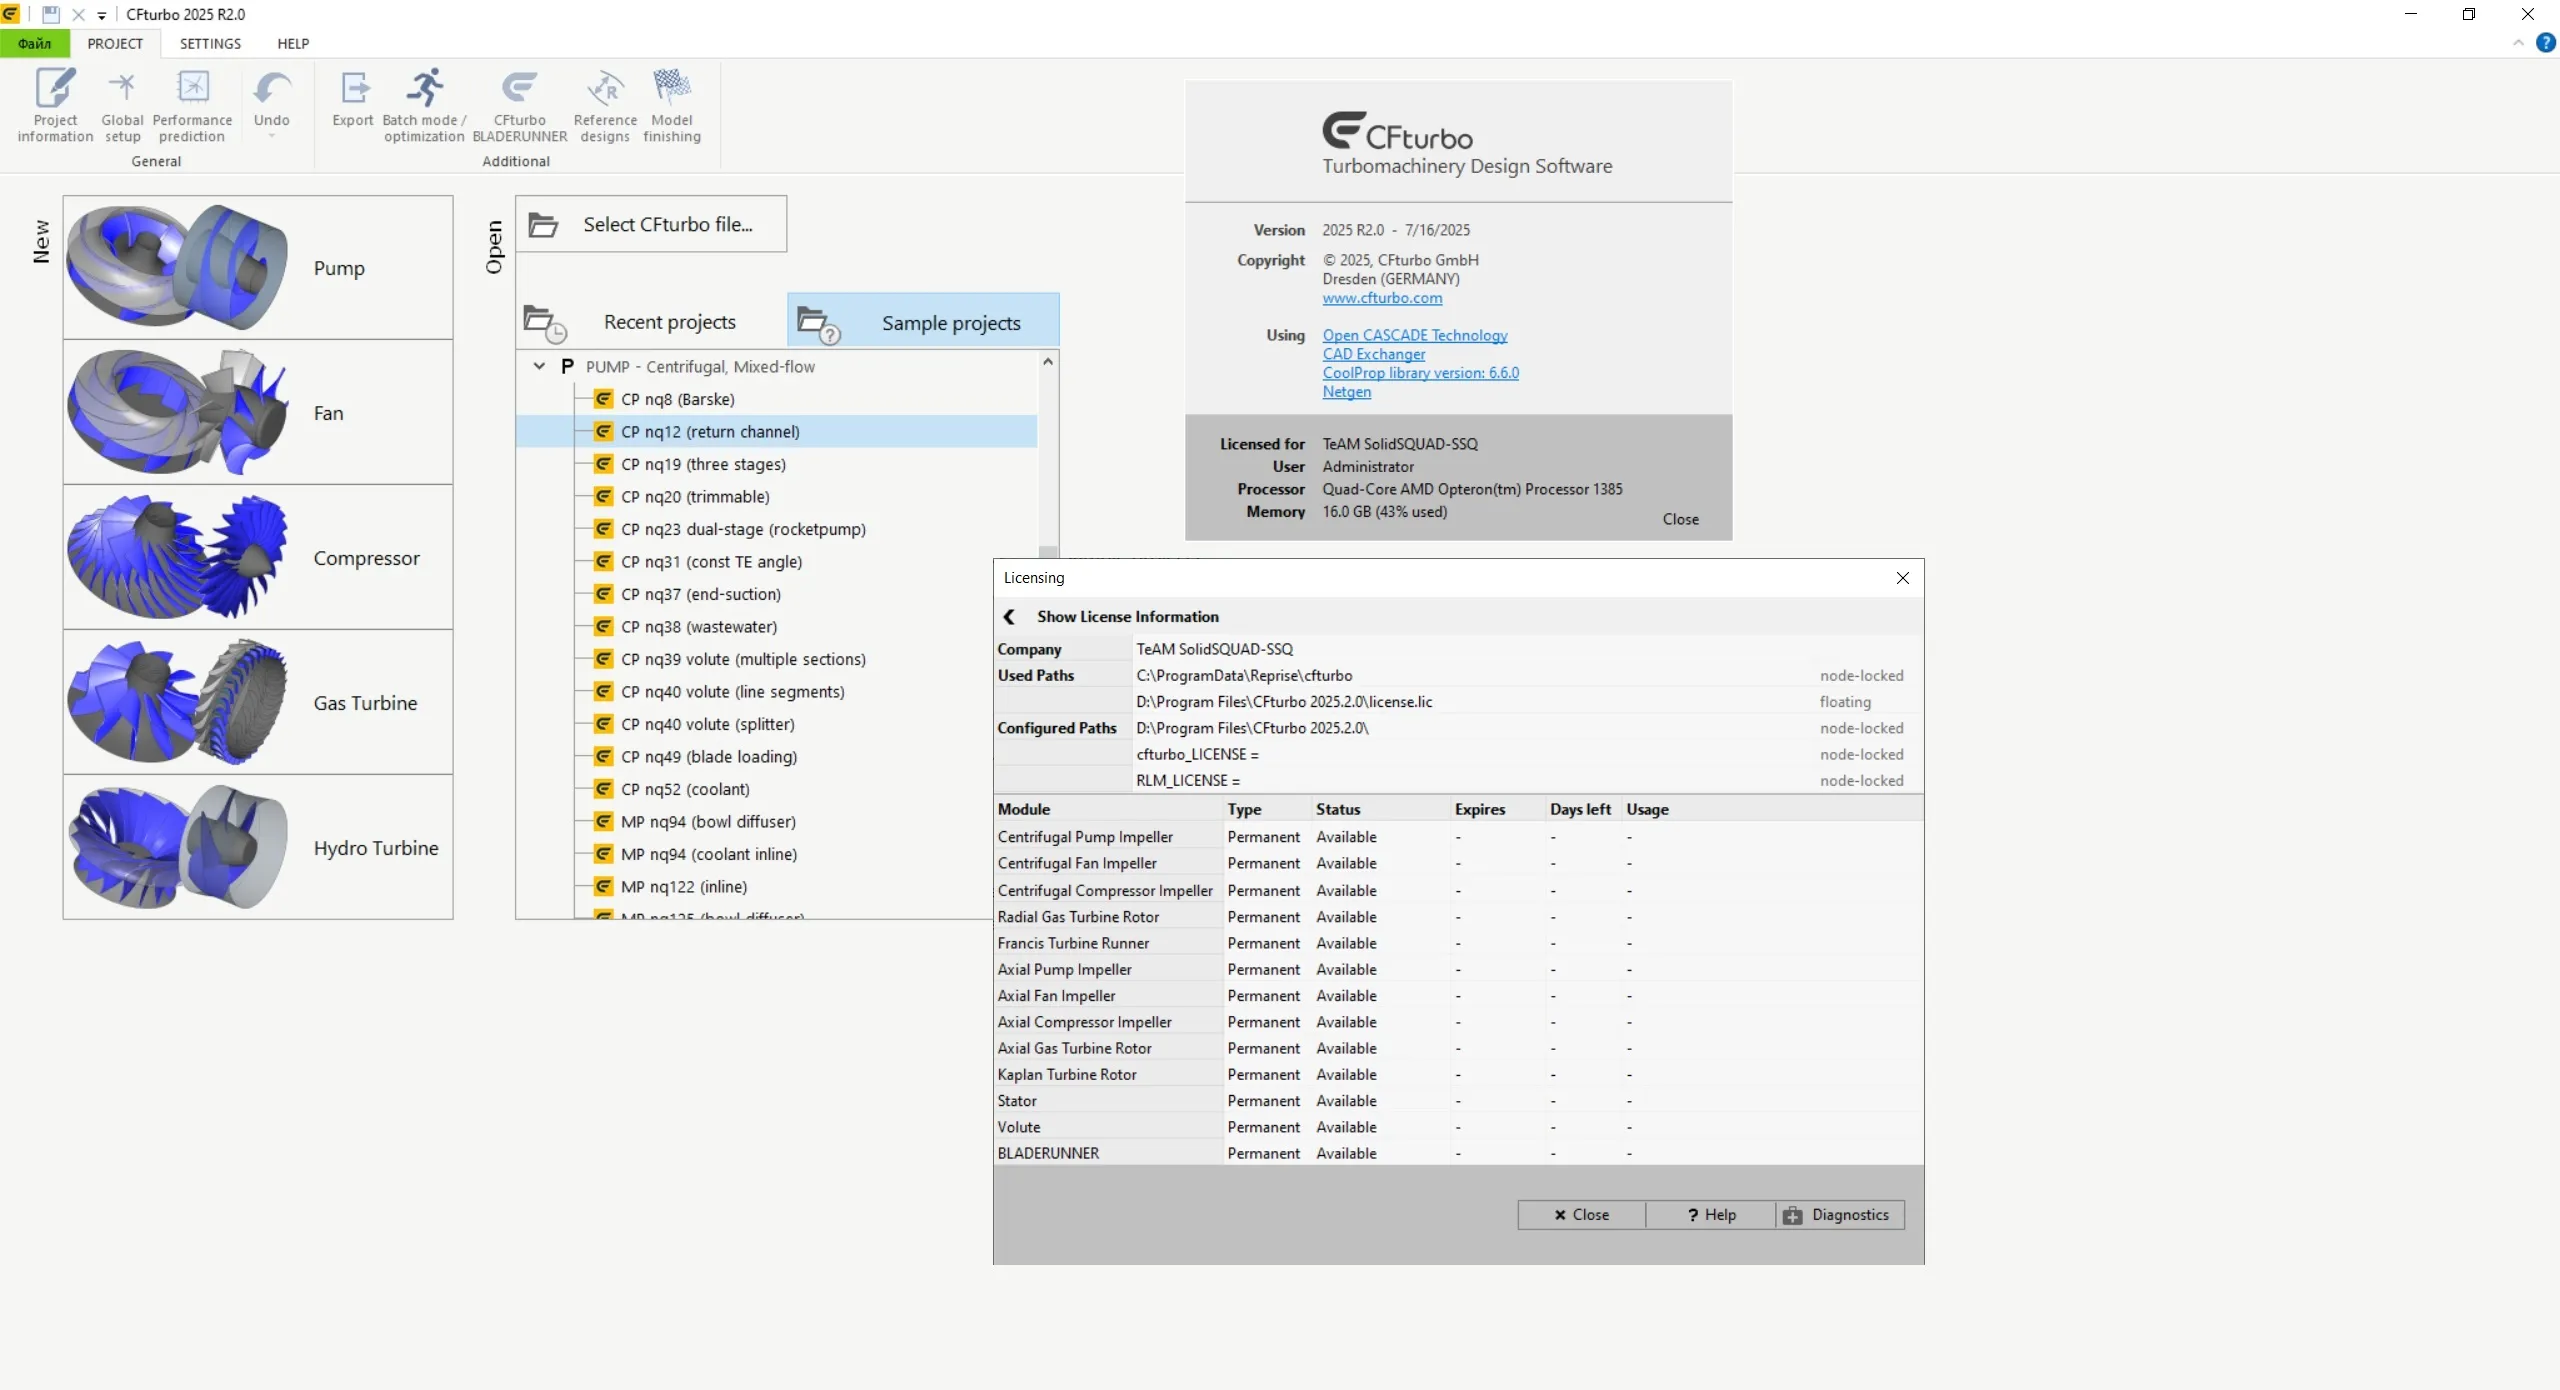This screenshot has width=2560, height=1390.
Task: Click the Undo icon
Action: tap(271, 90)
